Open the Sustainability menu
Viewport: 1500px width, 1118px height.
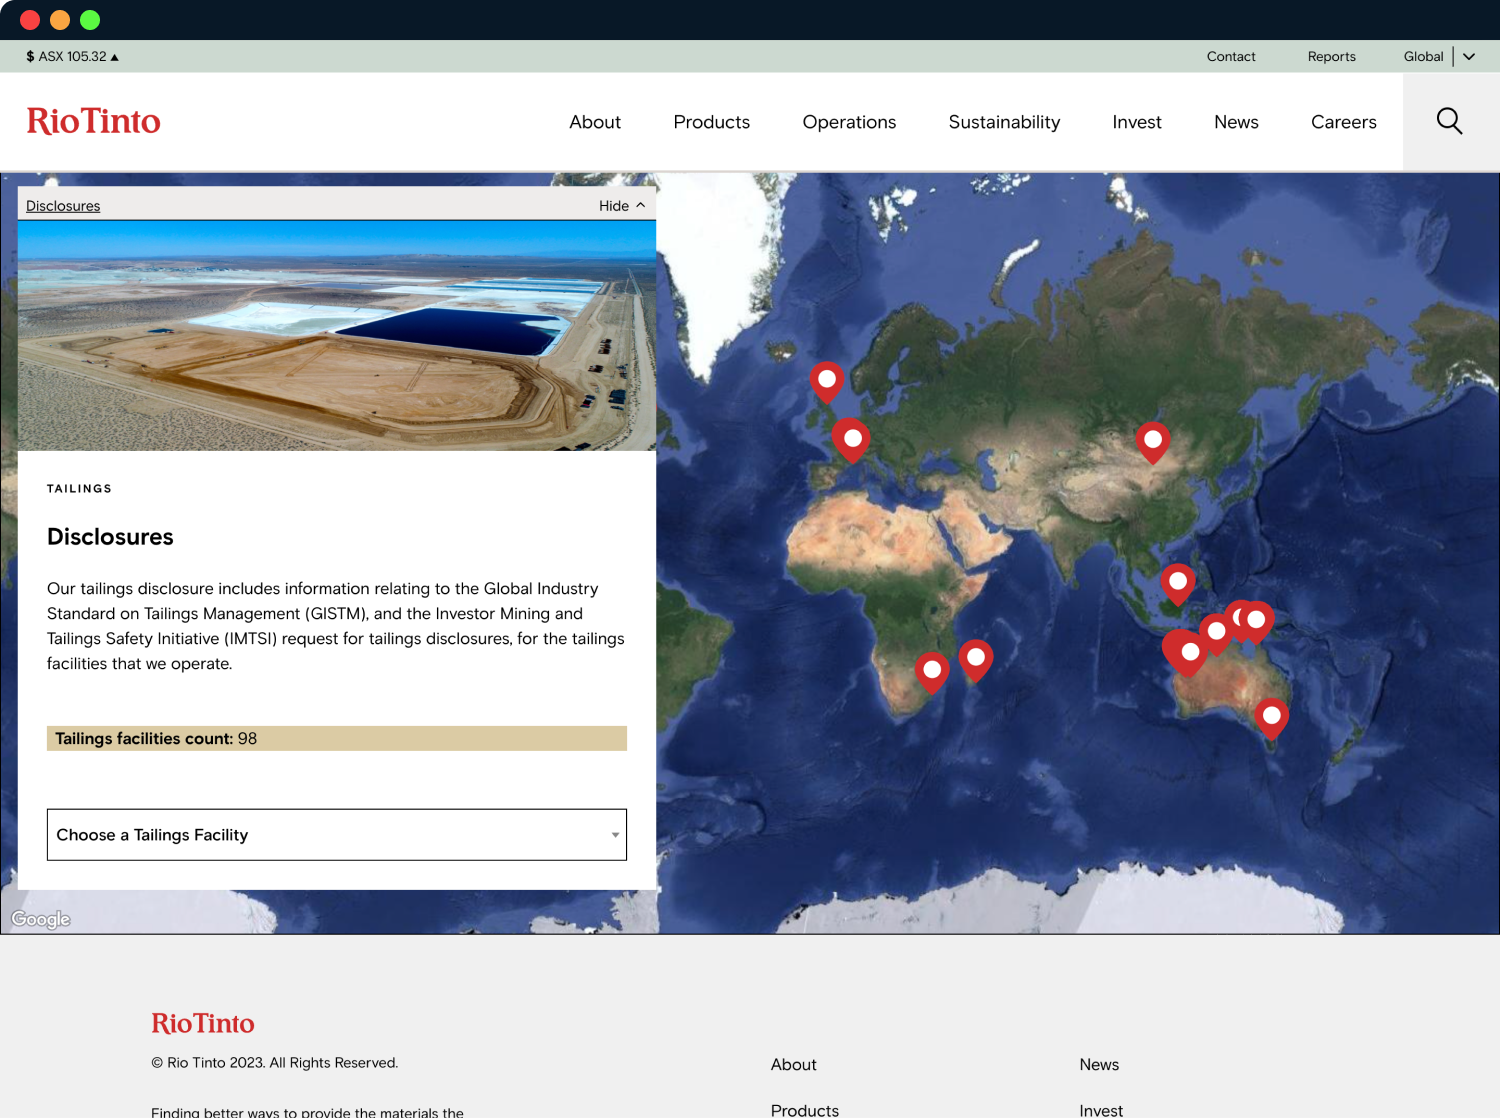click(1003, 122)
